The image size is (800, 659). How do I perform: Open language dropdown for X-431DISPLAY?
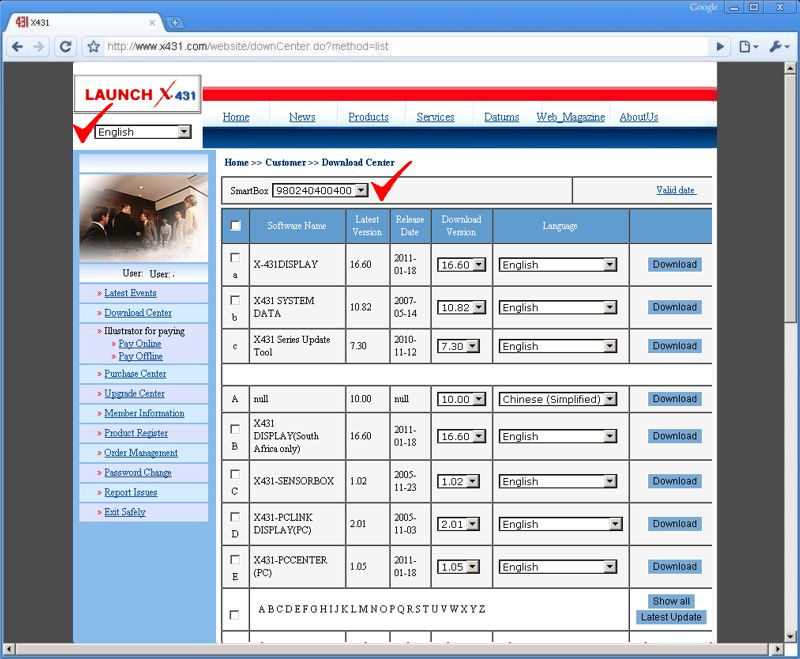click(558, 265)
